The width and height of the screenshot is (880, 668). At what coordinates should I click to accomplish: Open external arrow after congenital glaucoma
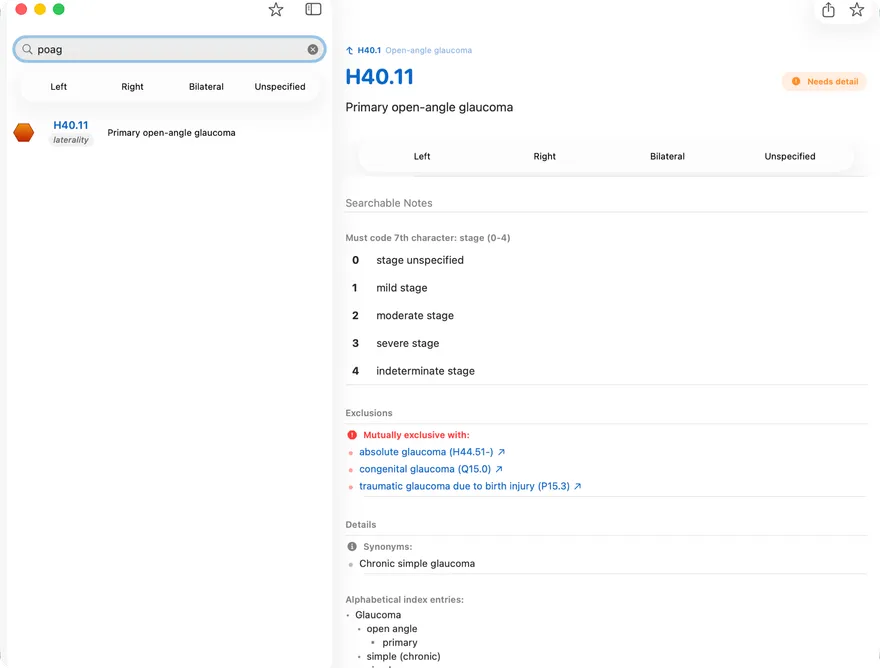click(498, 469)
